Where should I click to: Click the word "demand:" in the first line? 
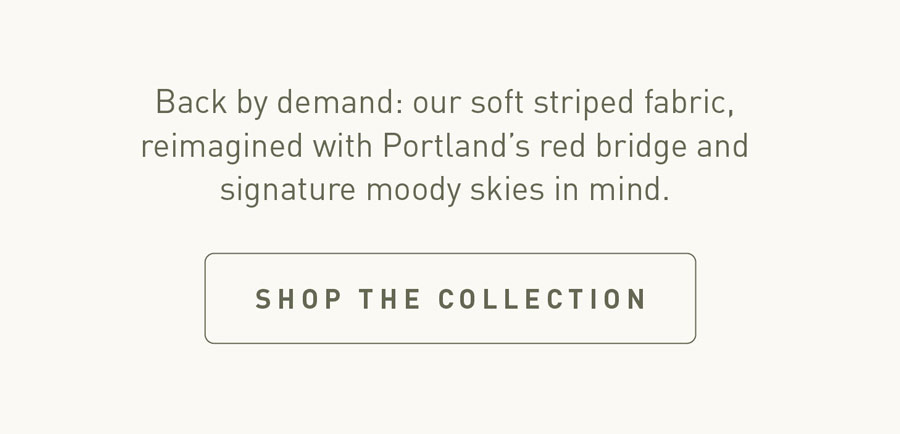(342, 102)
